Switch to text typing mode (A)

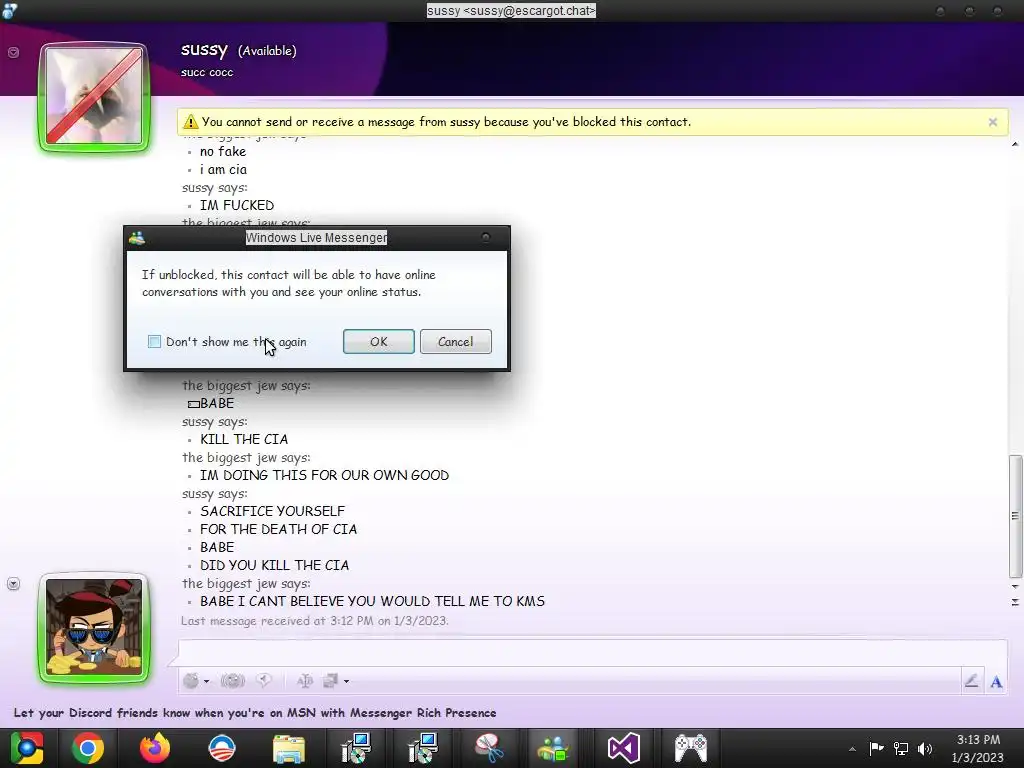(x=996, y=682)
